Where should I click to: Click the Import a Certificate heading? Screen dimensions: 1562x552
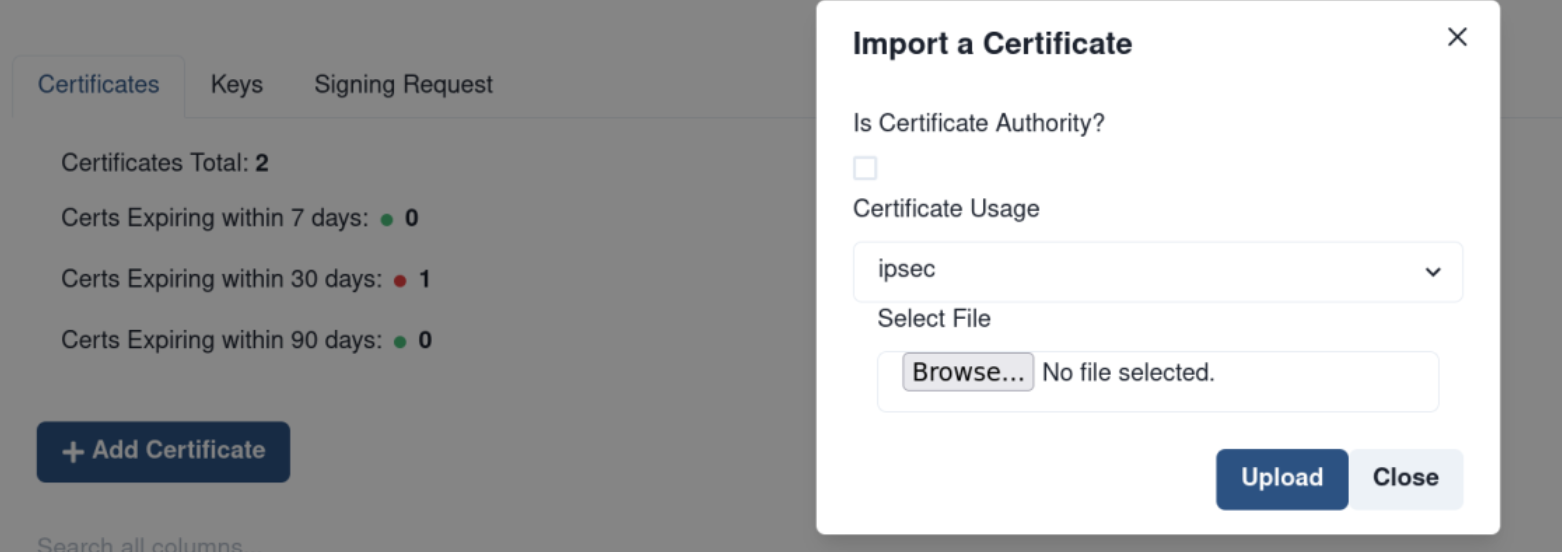click(x=992, y=44)
